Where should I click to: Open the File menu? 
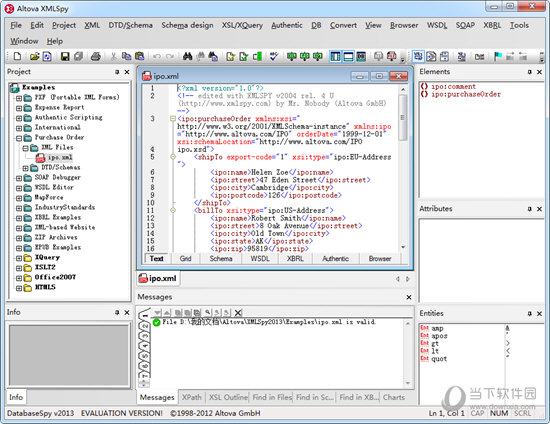click(x=16, y=25)
